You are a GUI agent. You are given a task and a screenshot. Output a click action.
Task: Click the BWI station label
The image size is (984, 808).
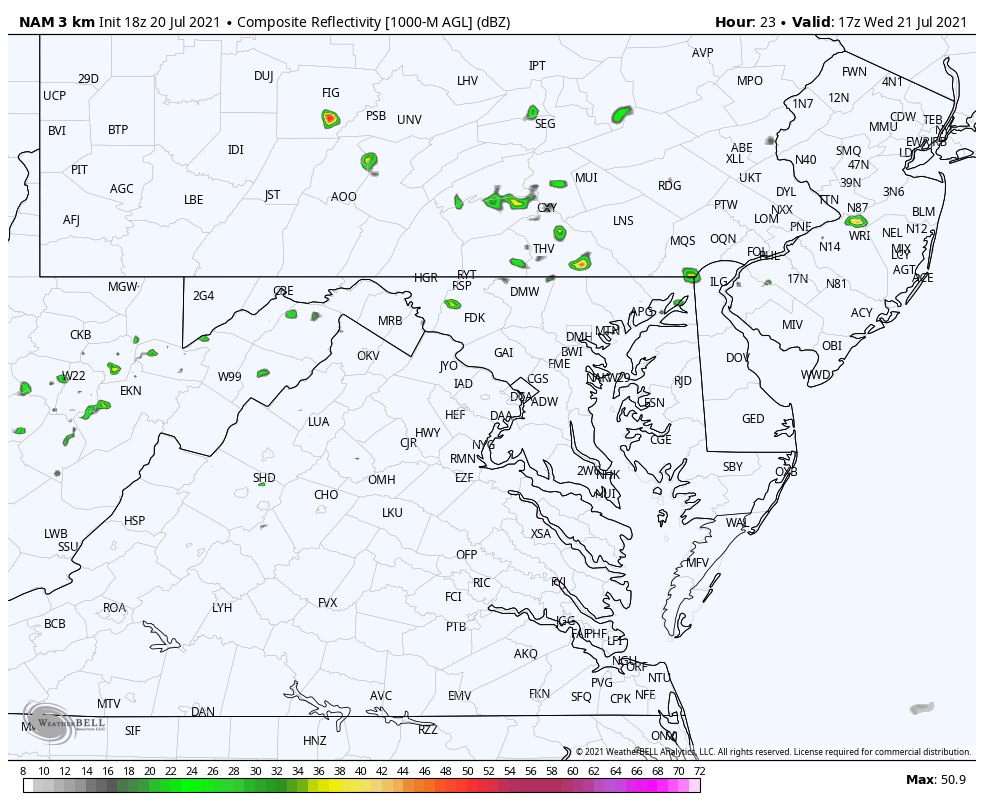pyautogui.click(x=571, y=352)
